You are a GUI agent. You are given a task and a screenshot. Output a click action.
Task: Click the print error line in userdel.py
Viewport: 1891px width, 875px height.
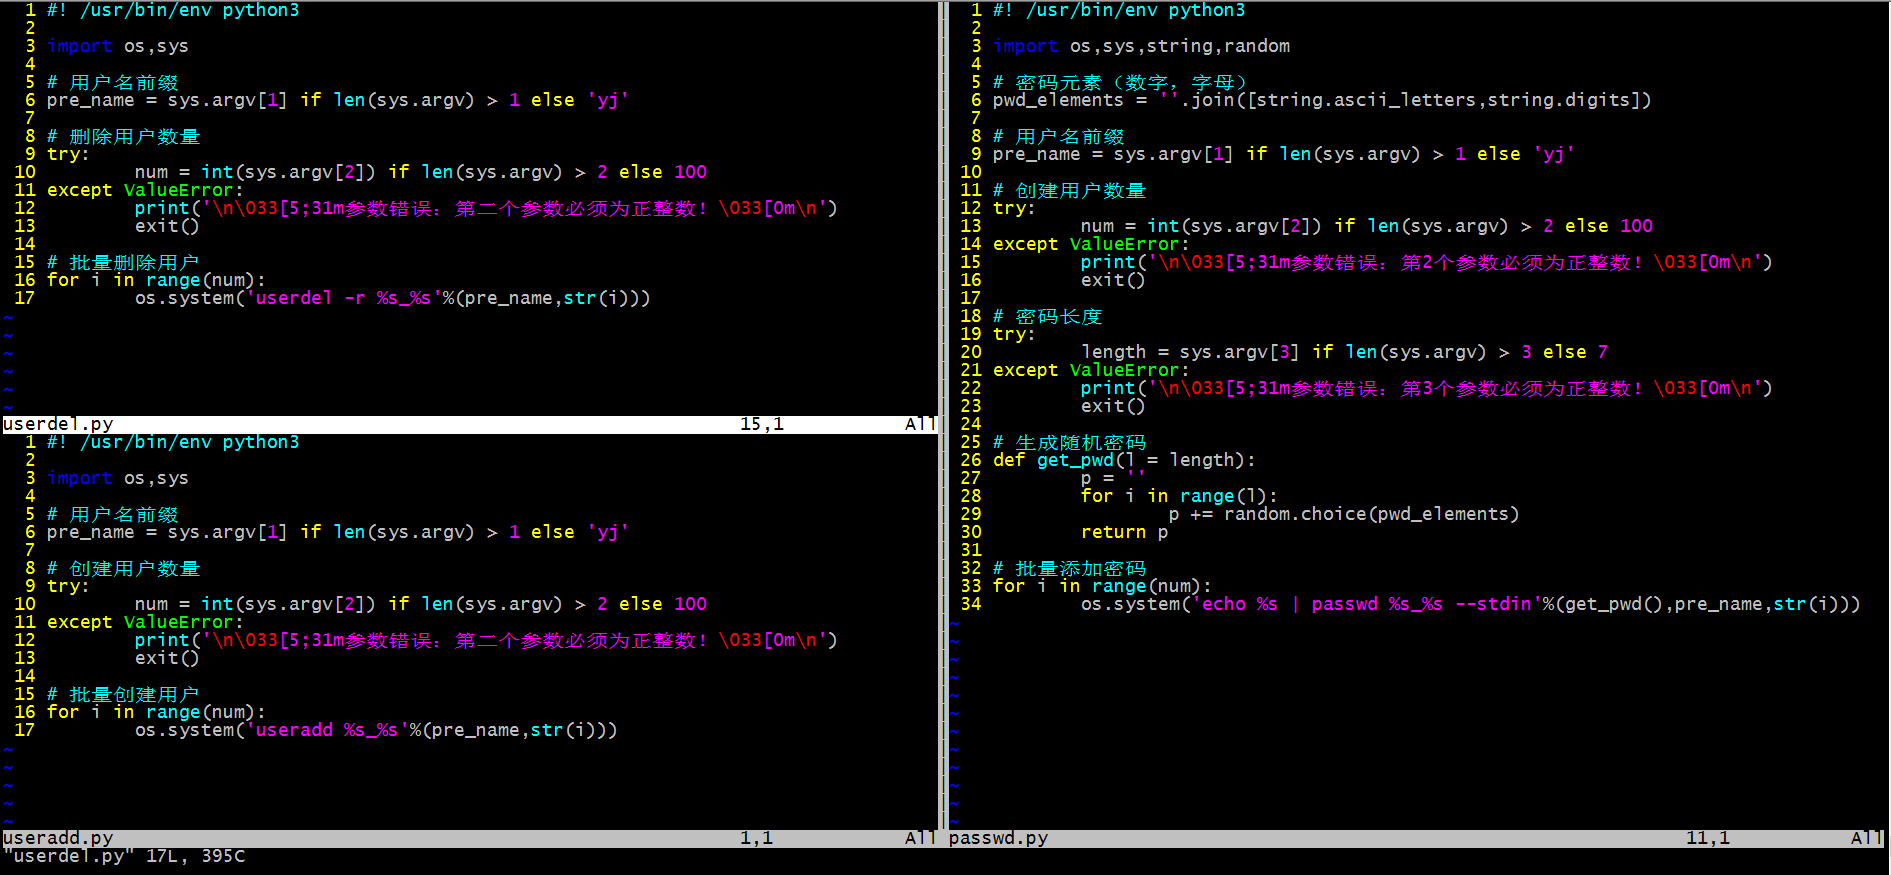[x=486, y=208]
